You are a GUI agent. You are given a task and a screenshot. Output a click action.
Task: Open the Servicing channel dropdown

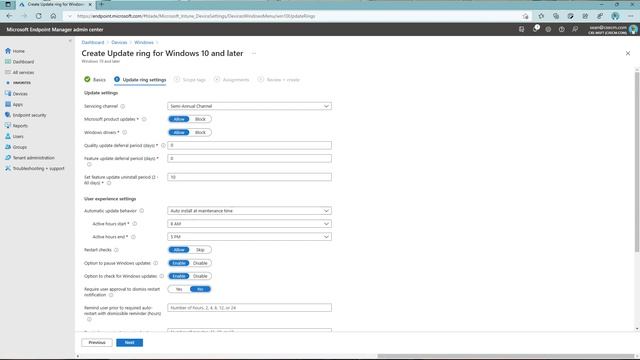249,106
